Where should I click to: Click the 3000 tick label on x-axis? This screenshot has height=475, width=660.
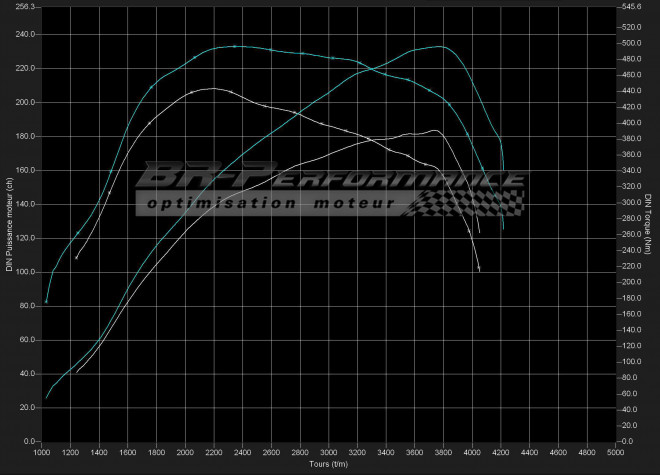327,453
